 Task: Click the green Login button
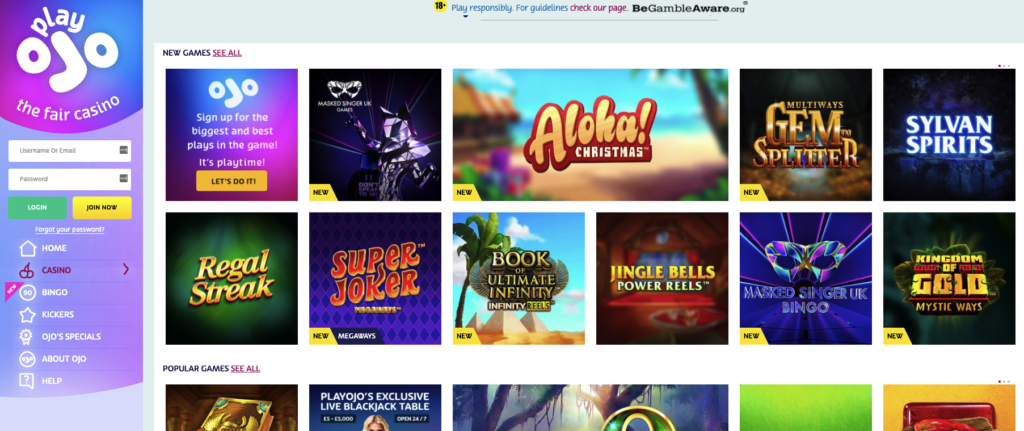click(x=37, y=208)
